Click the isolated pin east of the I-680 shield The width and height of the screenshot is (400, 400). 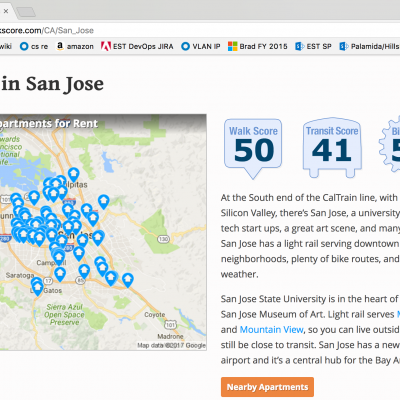click(x=104, y=202)
